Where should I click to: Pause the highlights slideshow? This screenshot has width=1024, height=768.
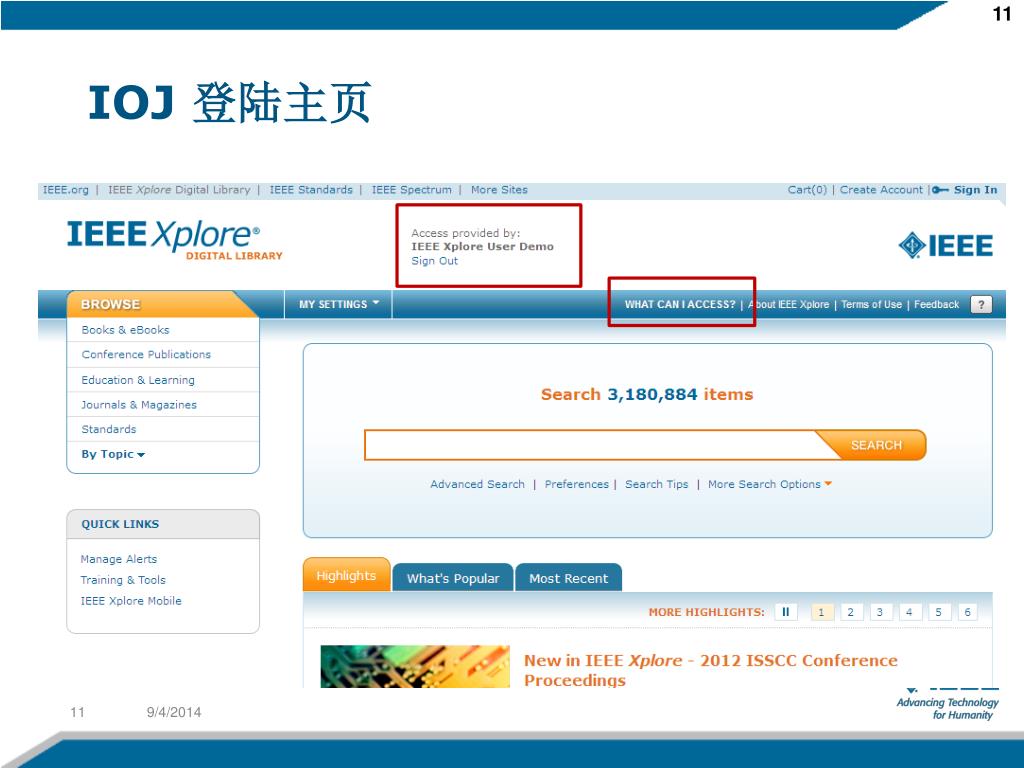[786, 612]
